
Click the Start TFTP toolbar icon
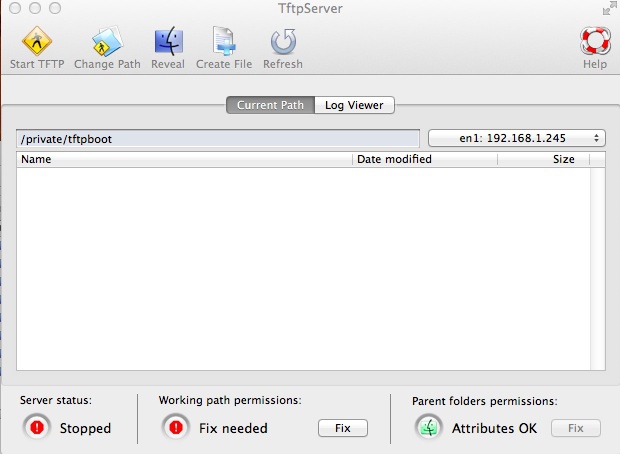[x=37, y=41]
